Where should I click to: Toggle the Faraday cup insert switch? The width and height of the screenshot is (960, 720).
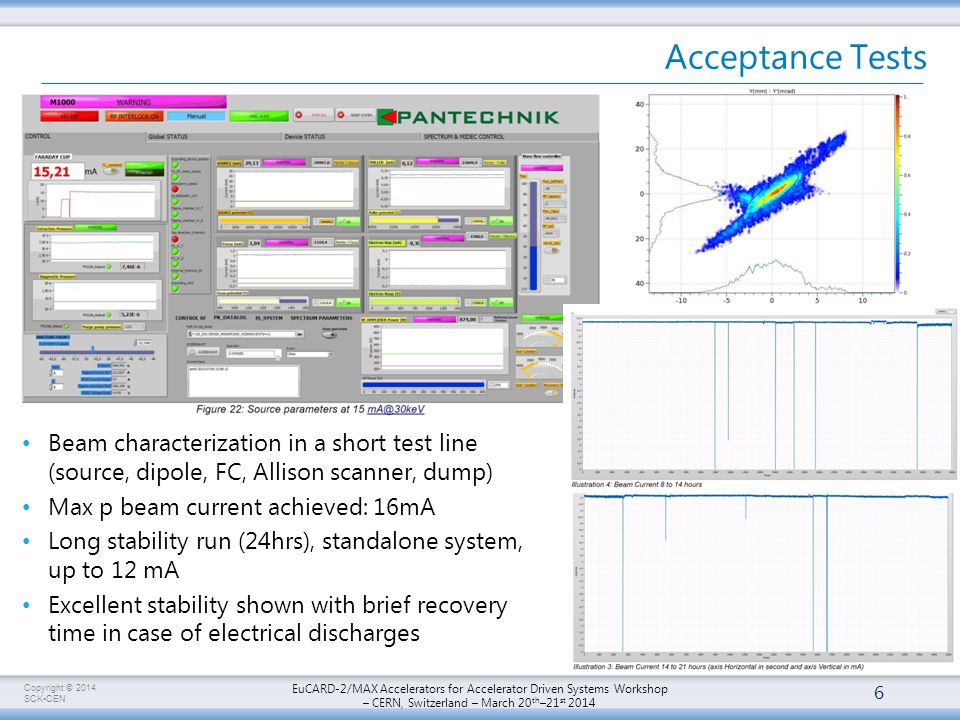point(111,171)
